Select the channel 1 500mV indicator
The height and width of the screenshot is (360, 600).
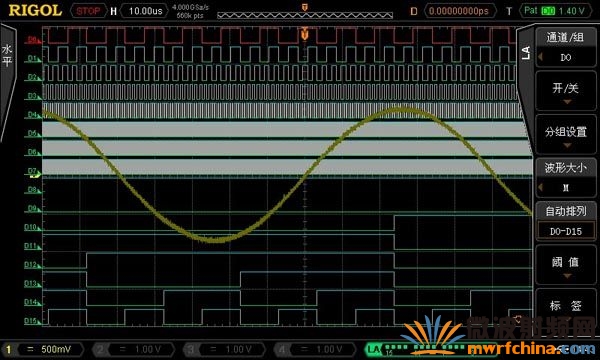(x=43, y=349)
